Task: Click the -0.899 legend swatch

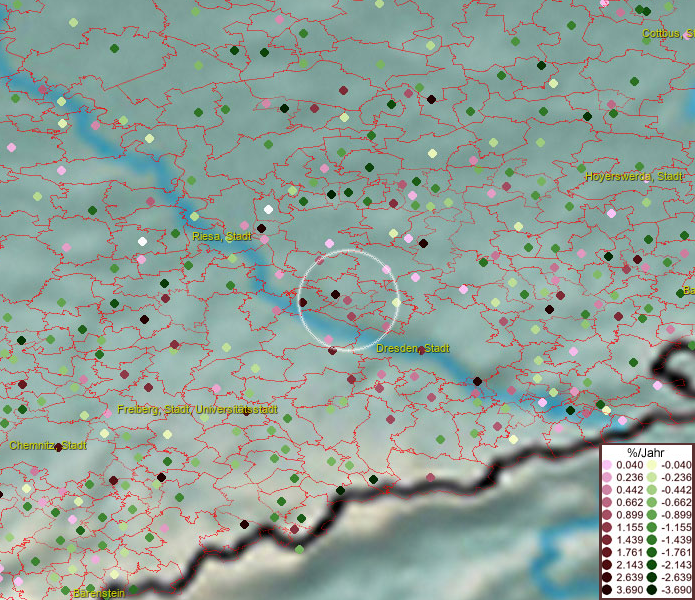Action: [x=652, y=515]
